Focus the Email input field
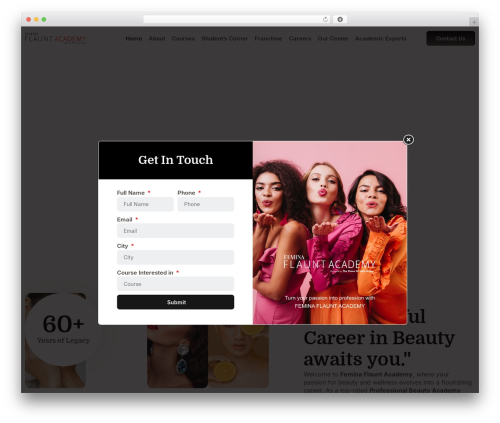This screenshot has width=500, height=423. point(175,231)
